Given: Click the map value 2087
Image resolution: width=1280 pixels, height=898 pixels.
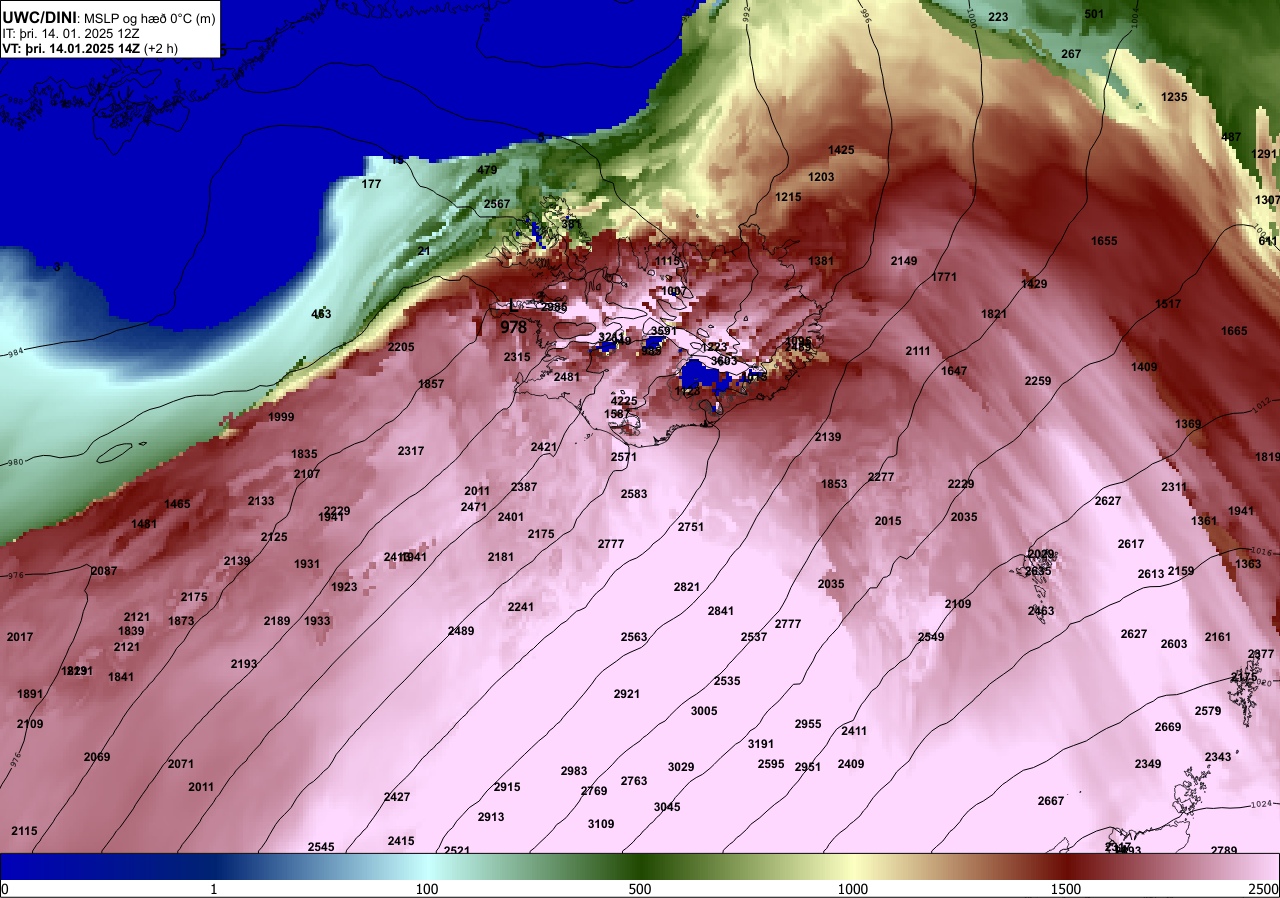Looking at the screenshot, I should coord(104,571).
